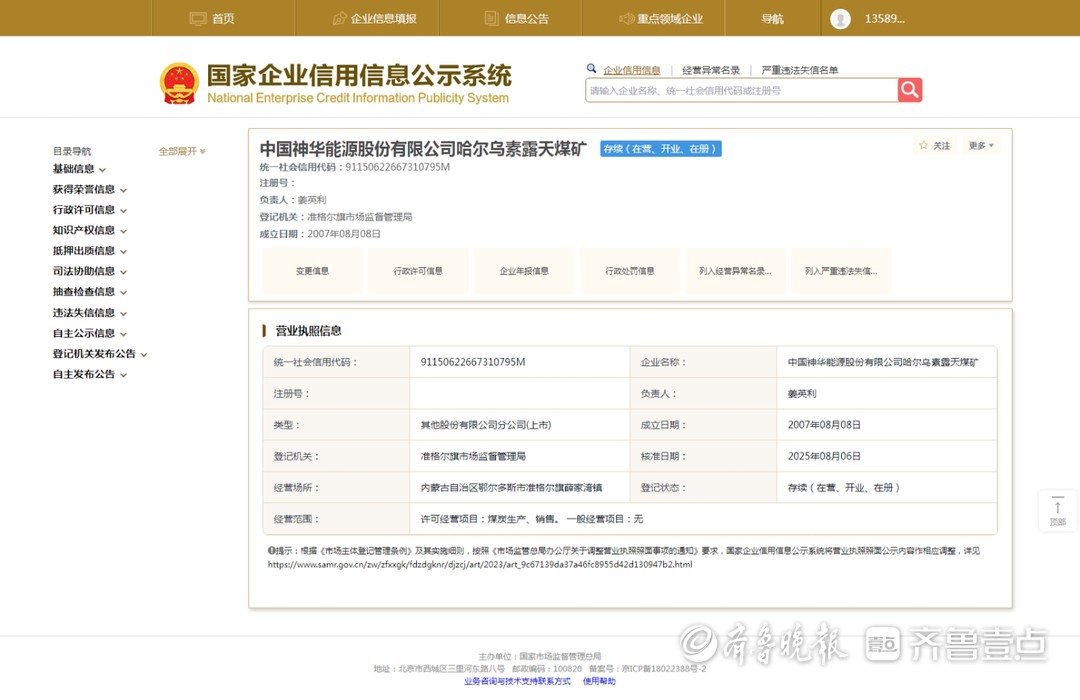Click the red search magnifier button

910,90
